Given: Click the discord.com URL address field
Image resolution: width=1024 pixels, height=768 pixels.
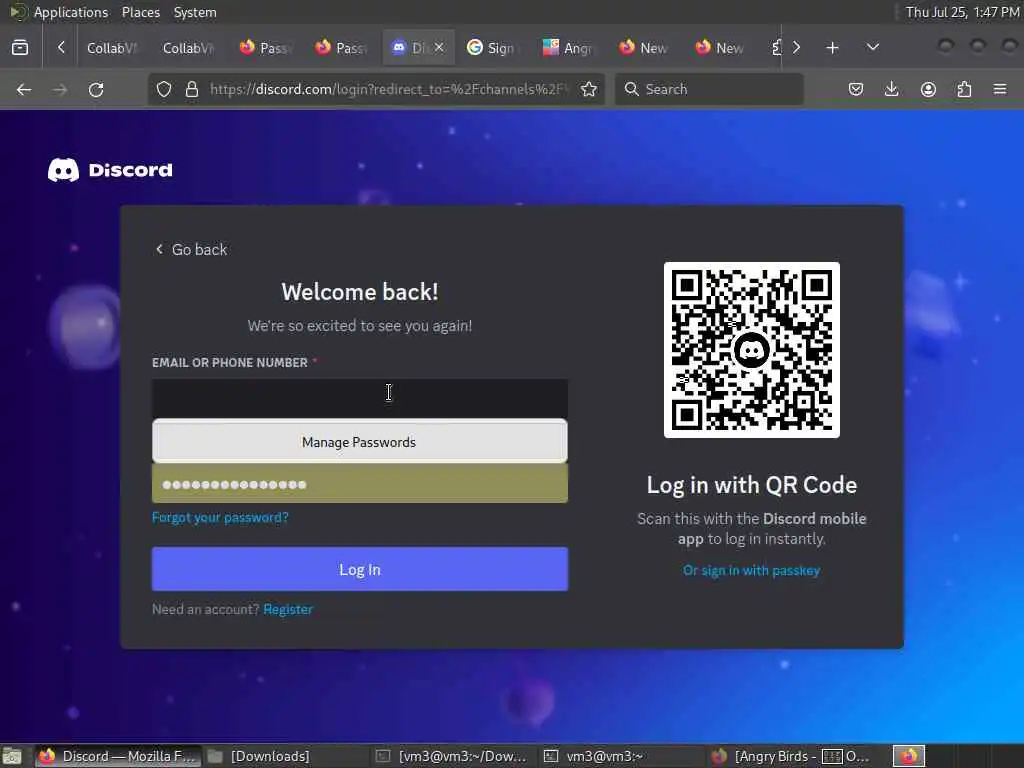Looking at the screenshot, I should click(389, 89).
